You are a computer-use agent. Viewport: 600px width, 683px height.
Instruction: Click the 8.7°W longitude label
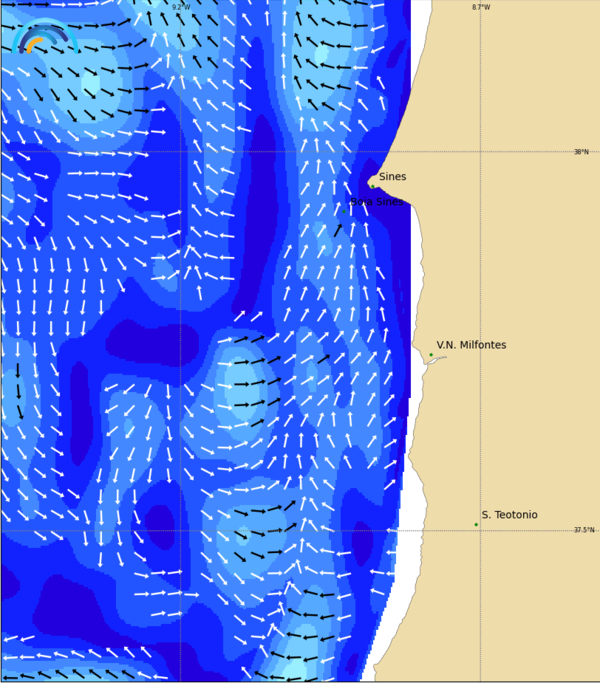click(x=481, y=7)
